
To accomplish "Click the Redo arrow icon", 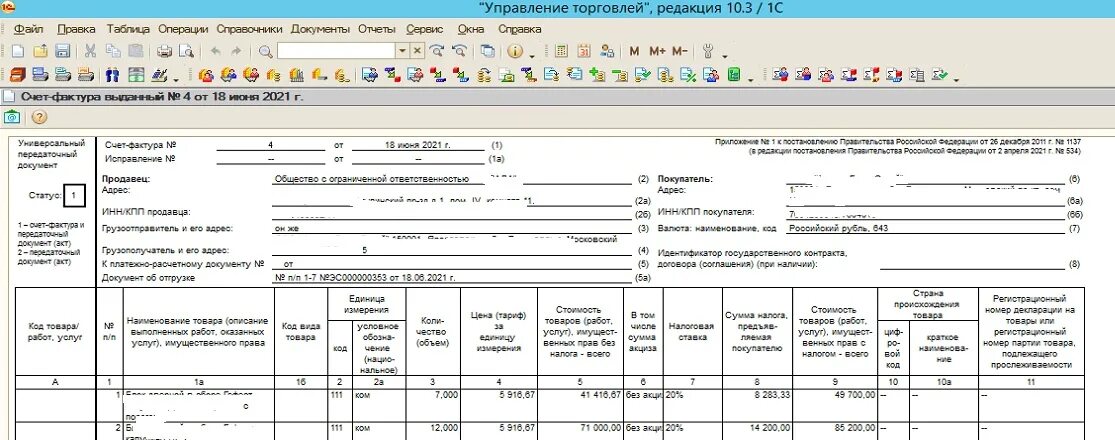I will click(236, 51).
